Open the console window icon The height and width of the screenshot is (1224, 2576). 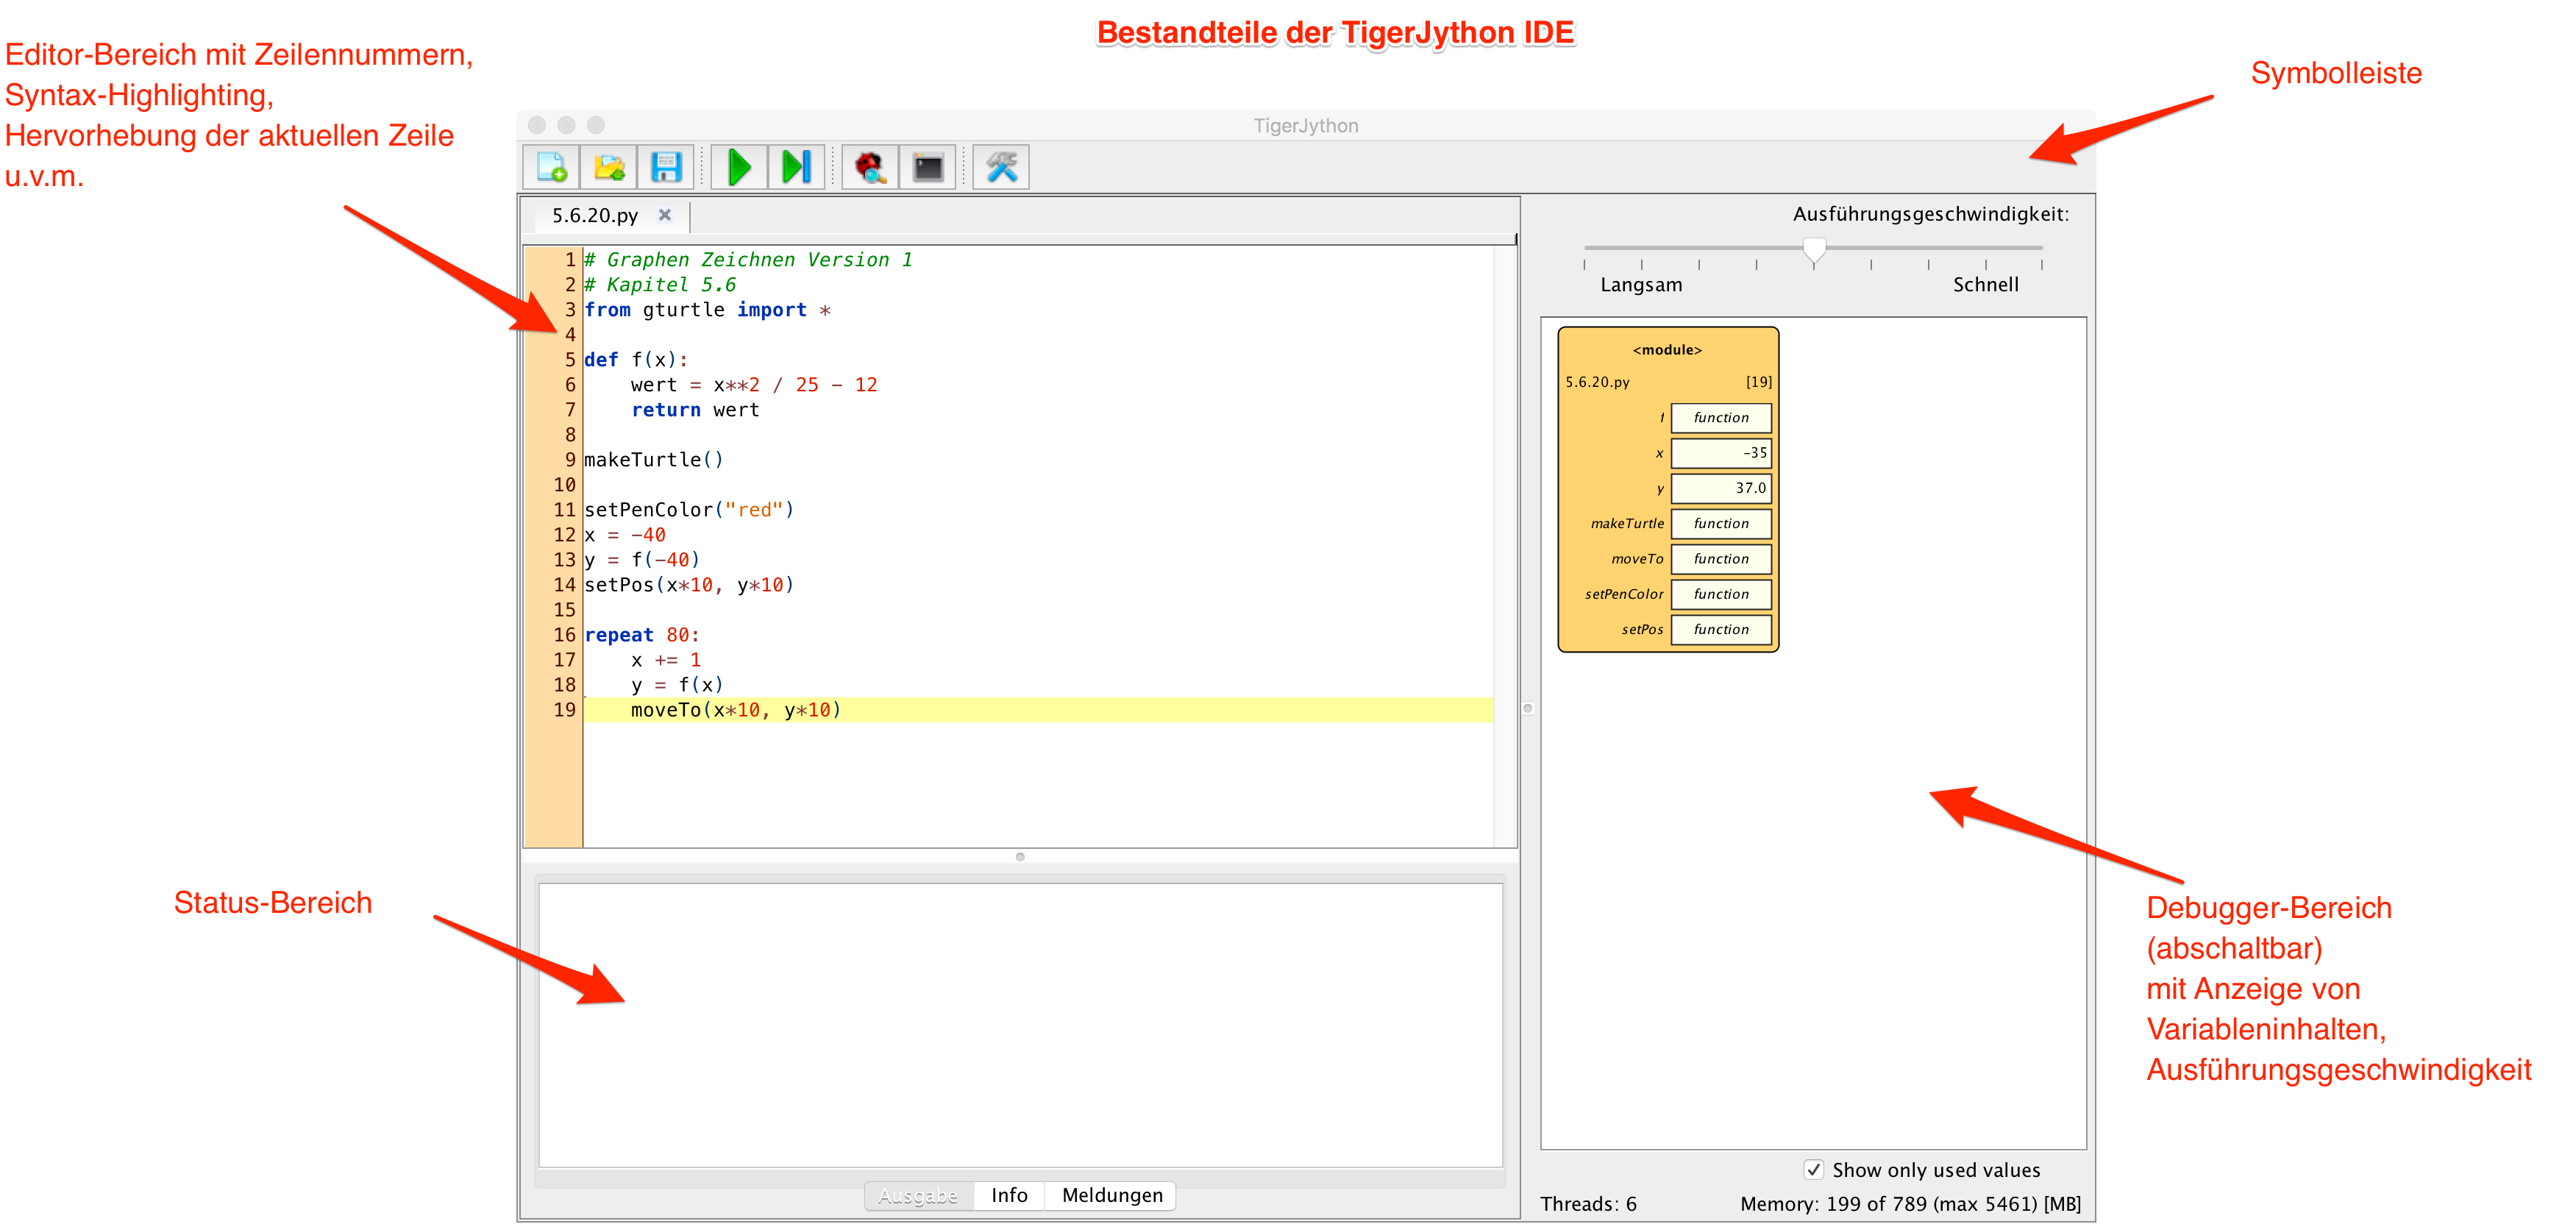(x=928, y=167)
